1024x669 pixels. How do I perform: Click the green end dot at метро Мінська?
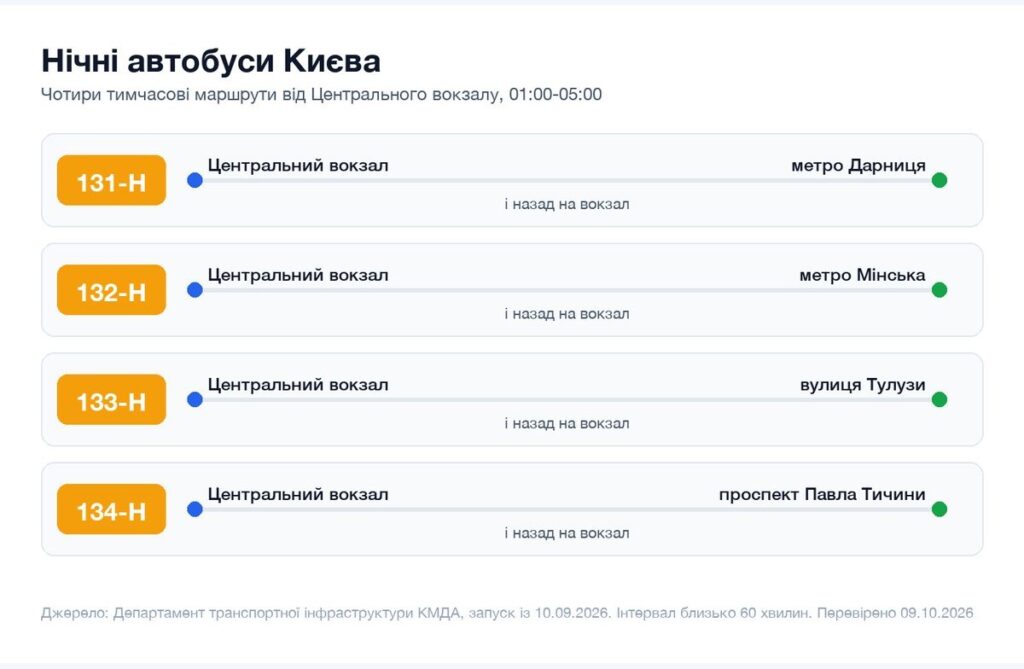(939, 290)
